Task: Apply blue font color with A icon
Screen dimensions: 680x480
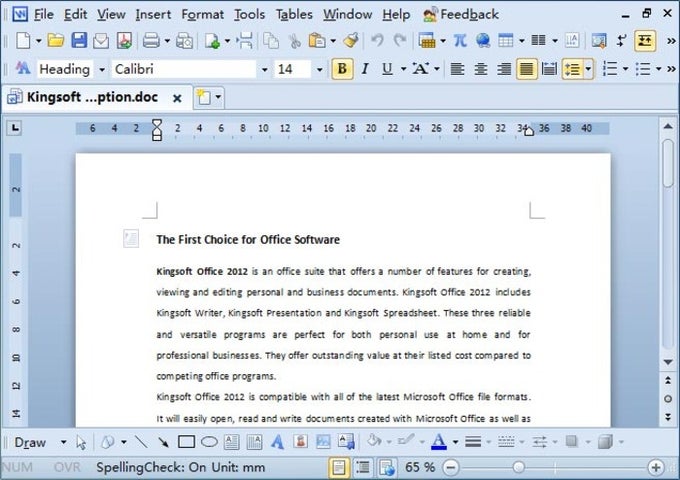Action: (x=439, y=442)
